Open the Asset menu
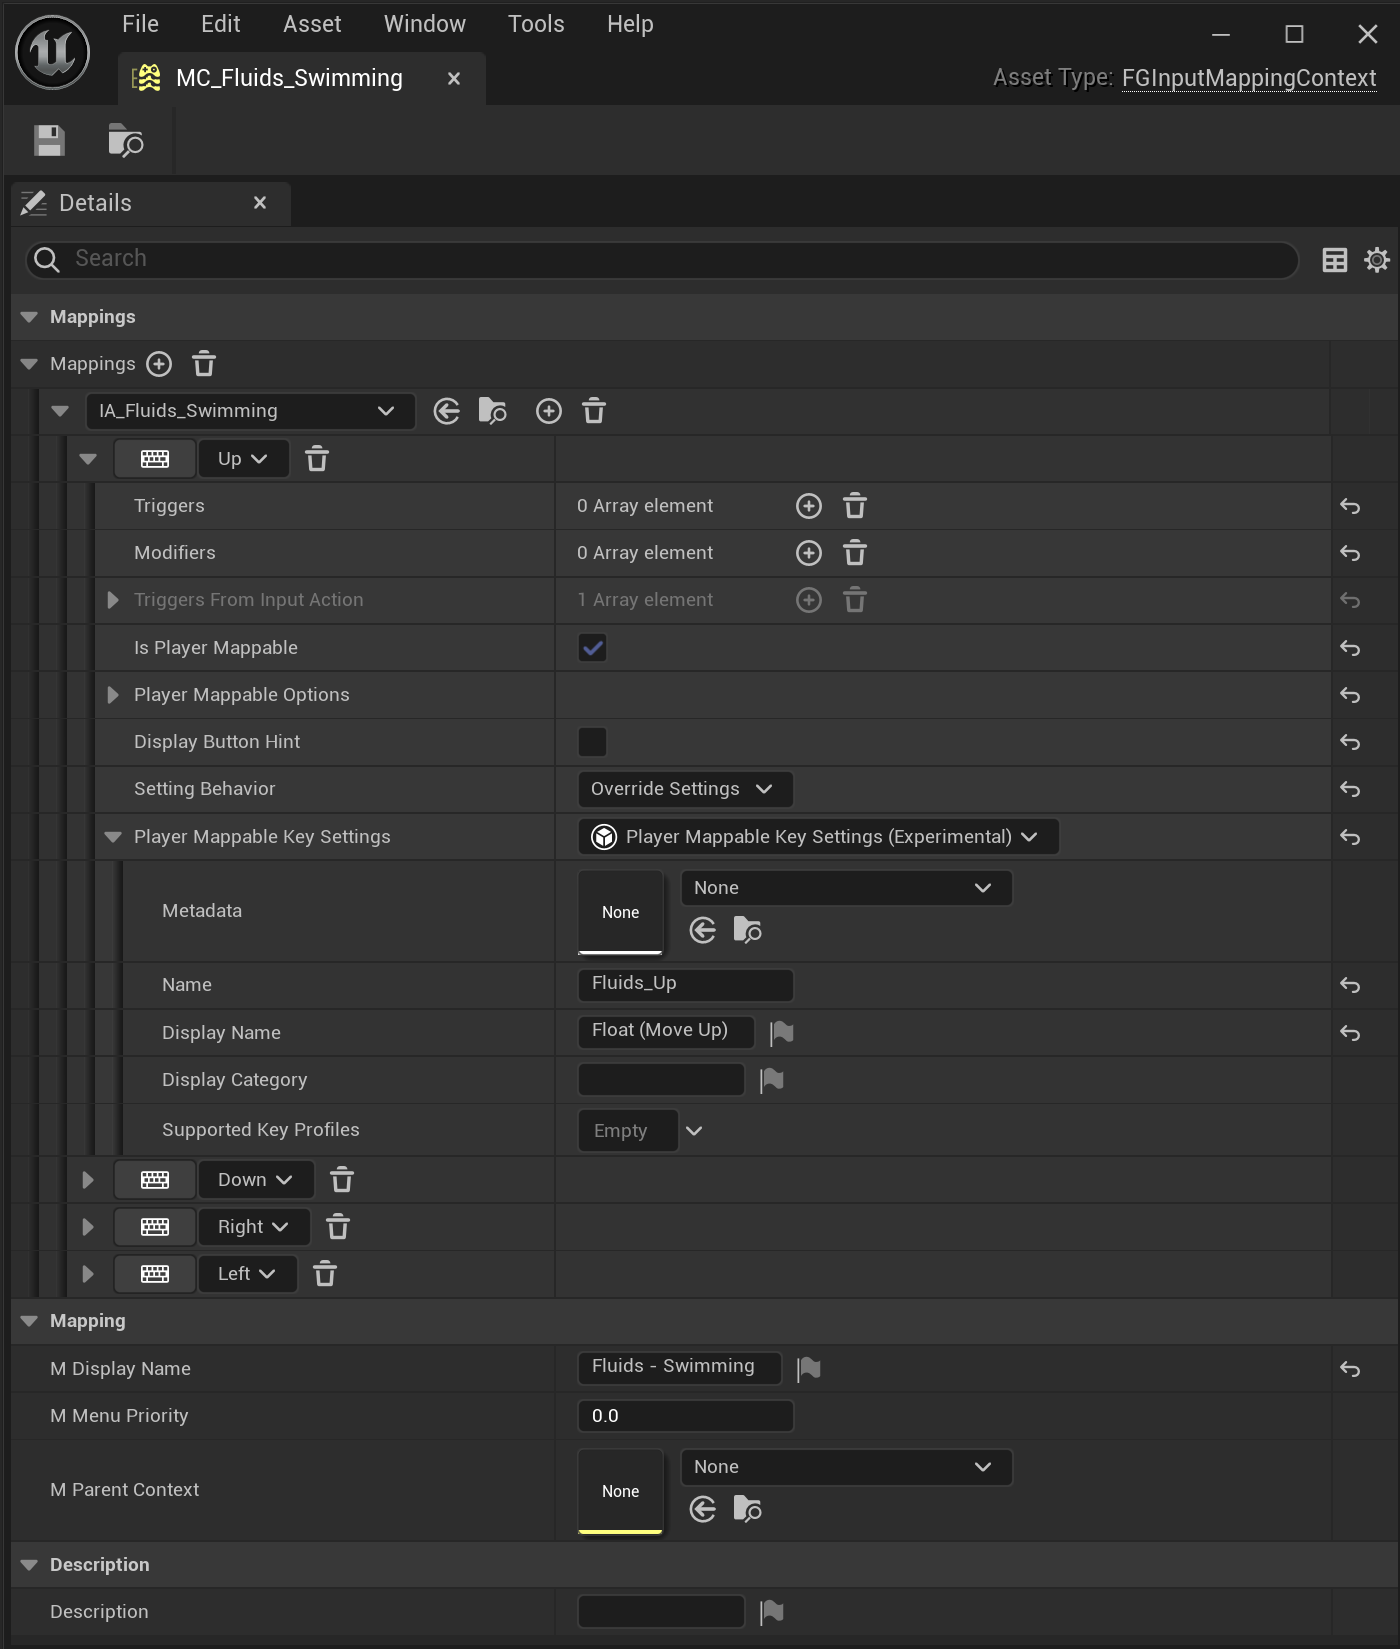The width and height of the screenshot is (1400, 1649). click(312, 24)
